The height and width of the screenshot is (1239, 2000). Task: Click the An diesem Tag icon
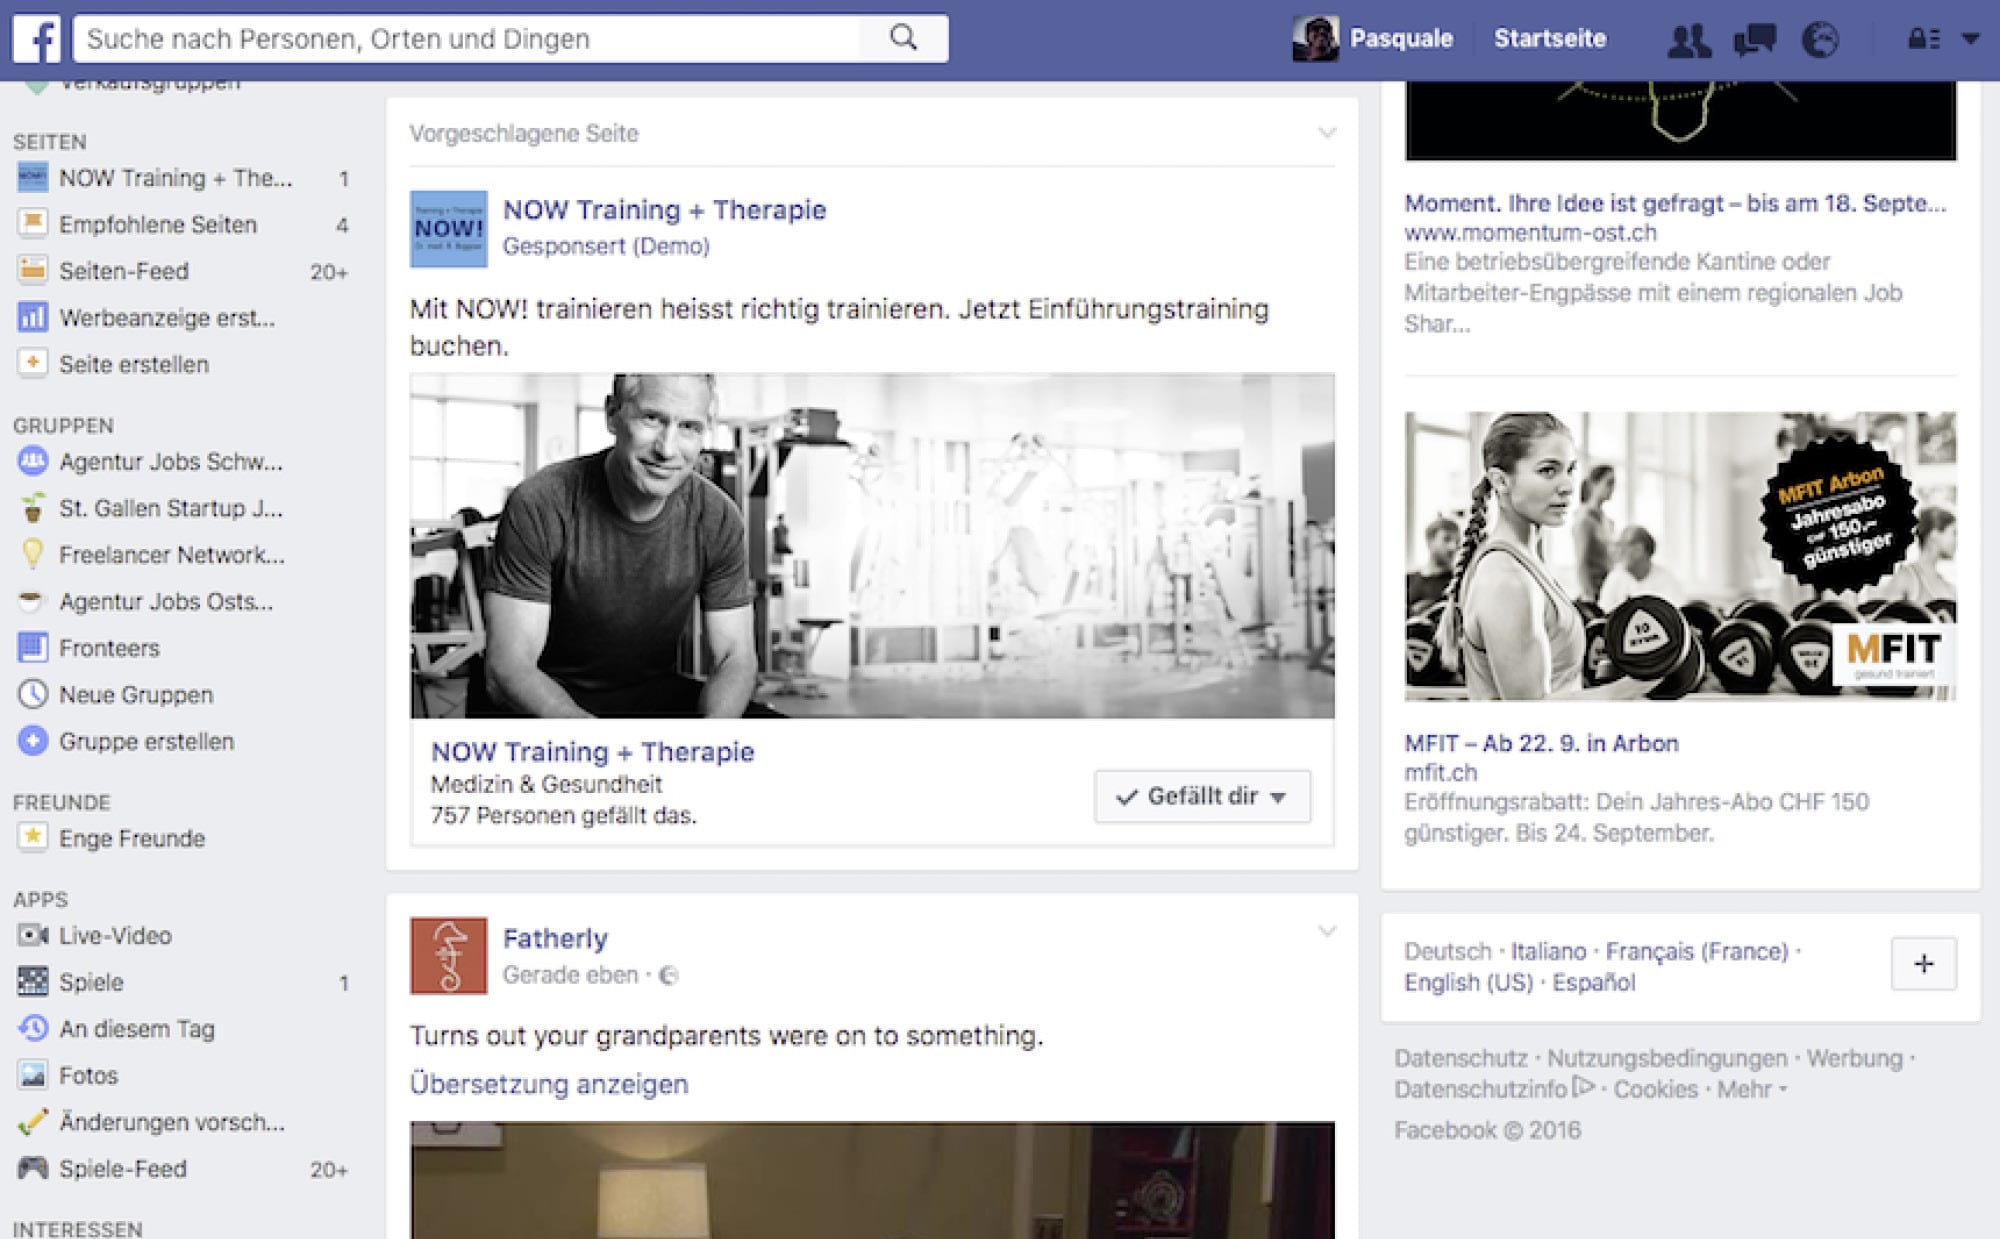click(x=32, y=1028)
